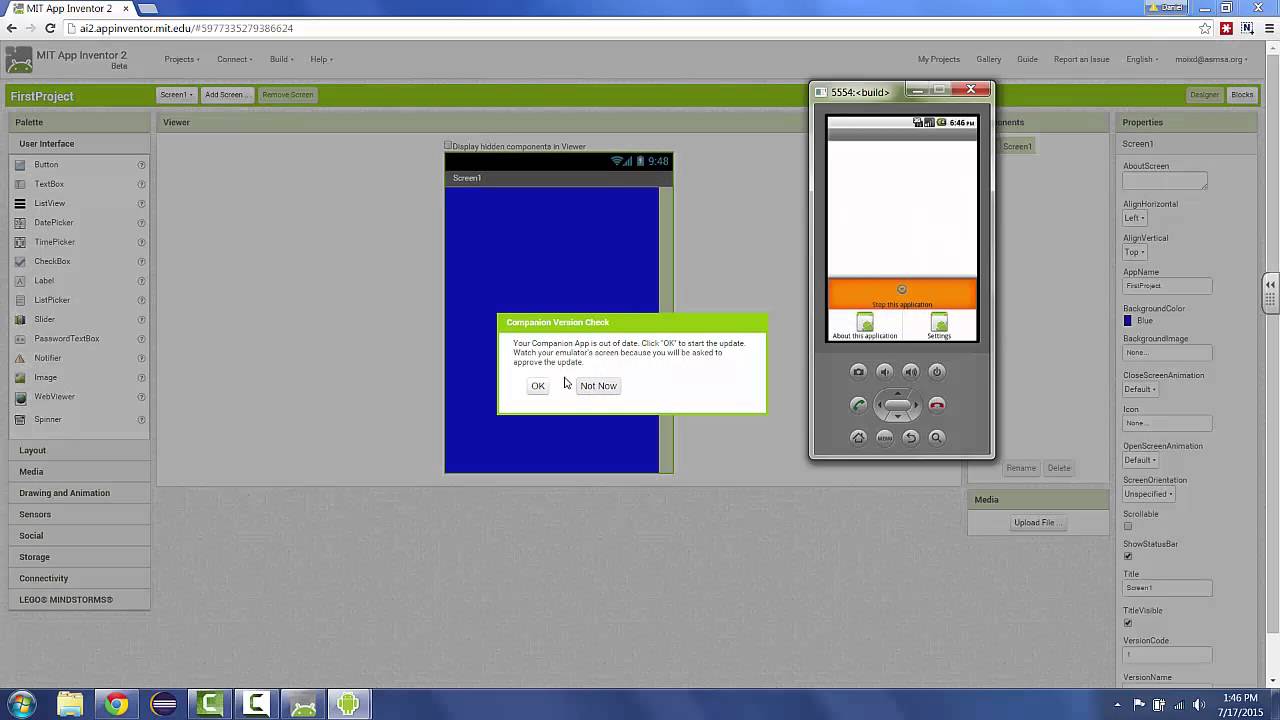Image resolution: width=1280 pixels, height=720 pixels.
Task: Go to My Projects
Action: click(x=939, y=59)
